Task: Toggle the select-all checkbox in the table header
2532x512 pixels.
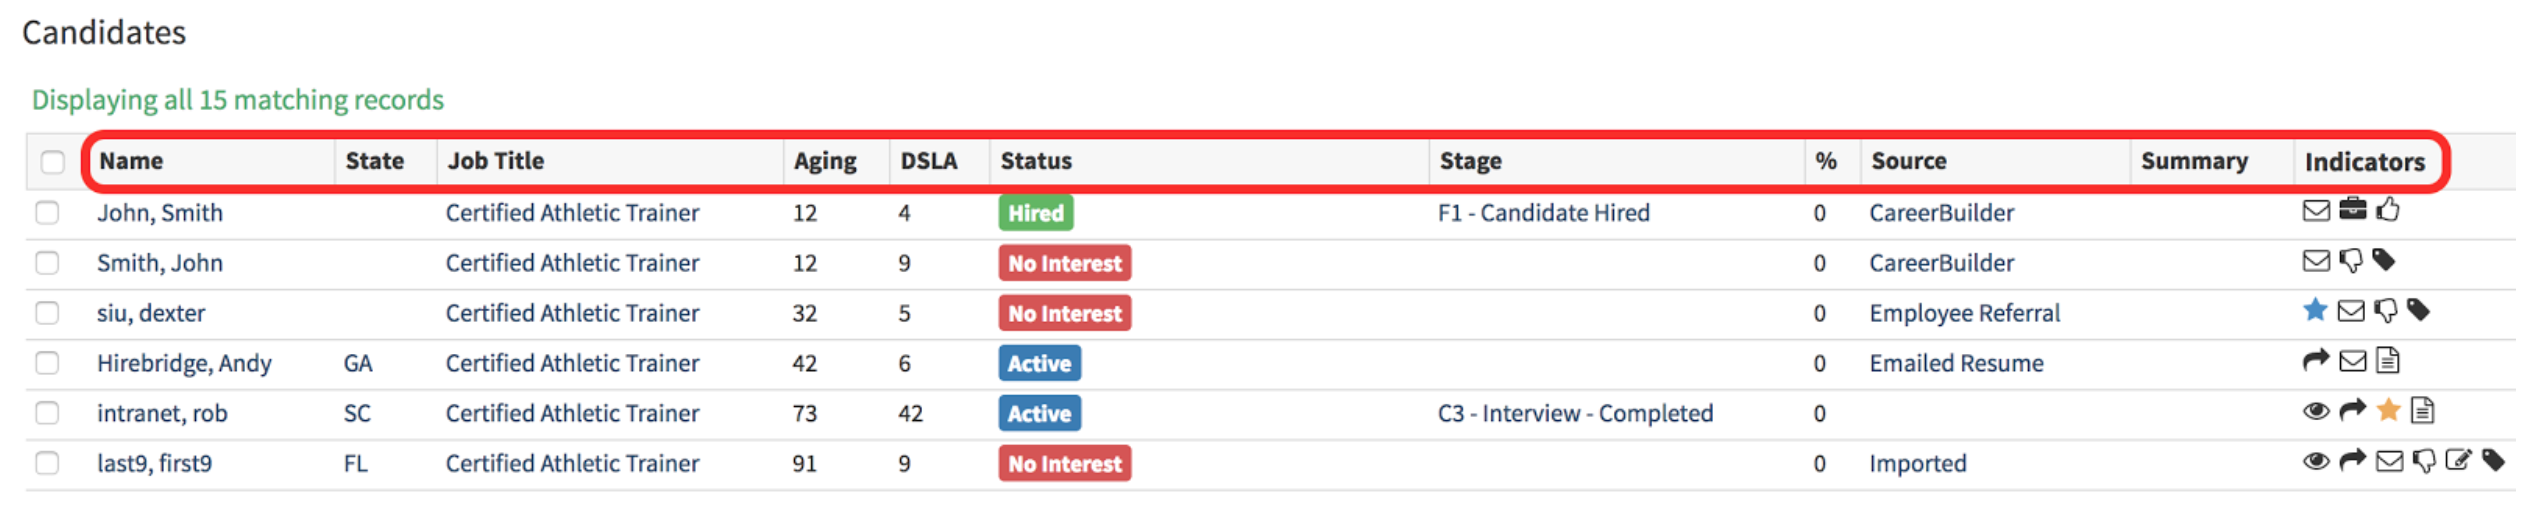Action: point(53,162)
